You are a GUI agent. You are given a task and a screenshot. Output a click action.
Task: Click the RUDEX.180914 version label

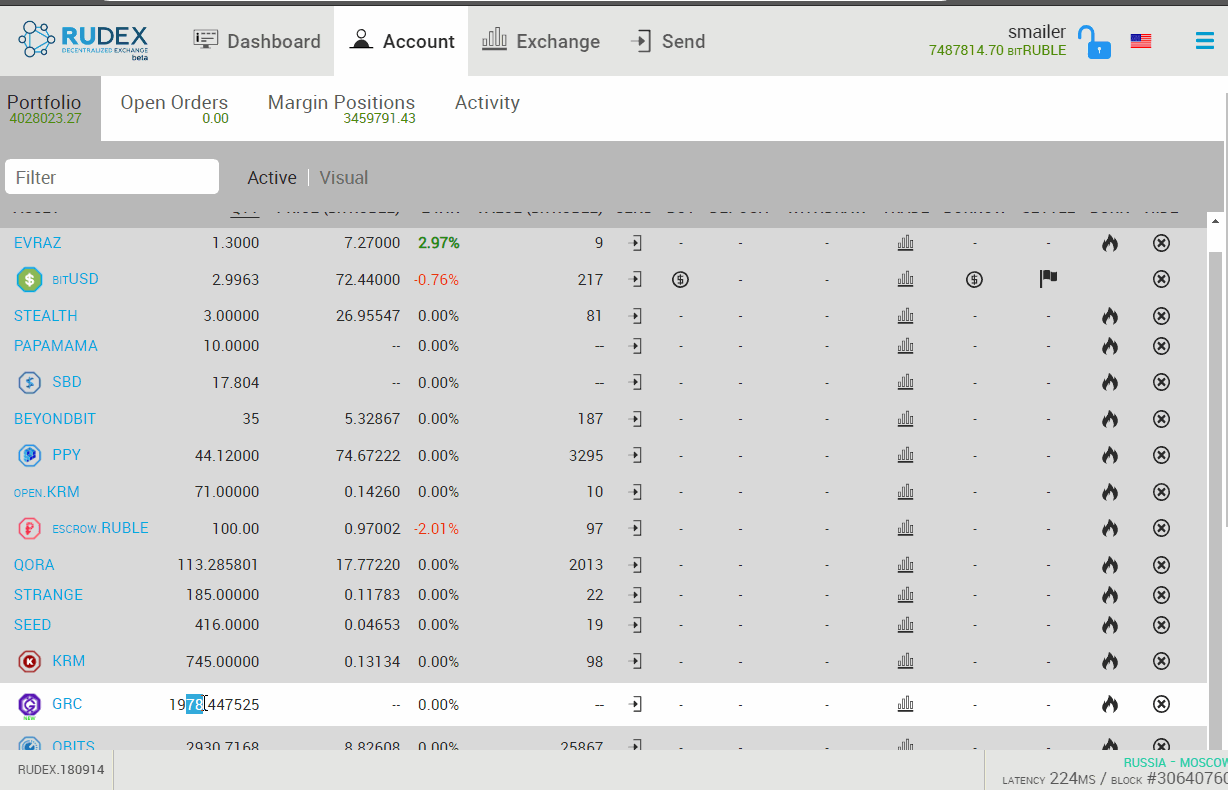(x=61, y=770)
